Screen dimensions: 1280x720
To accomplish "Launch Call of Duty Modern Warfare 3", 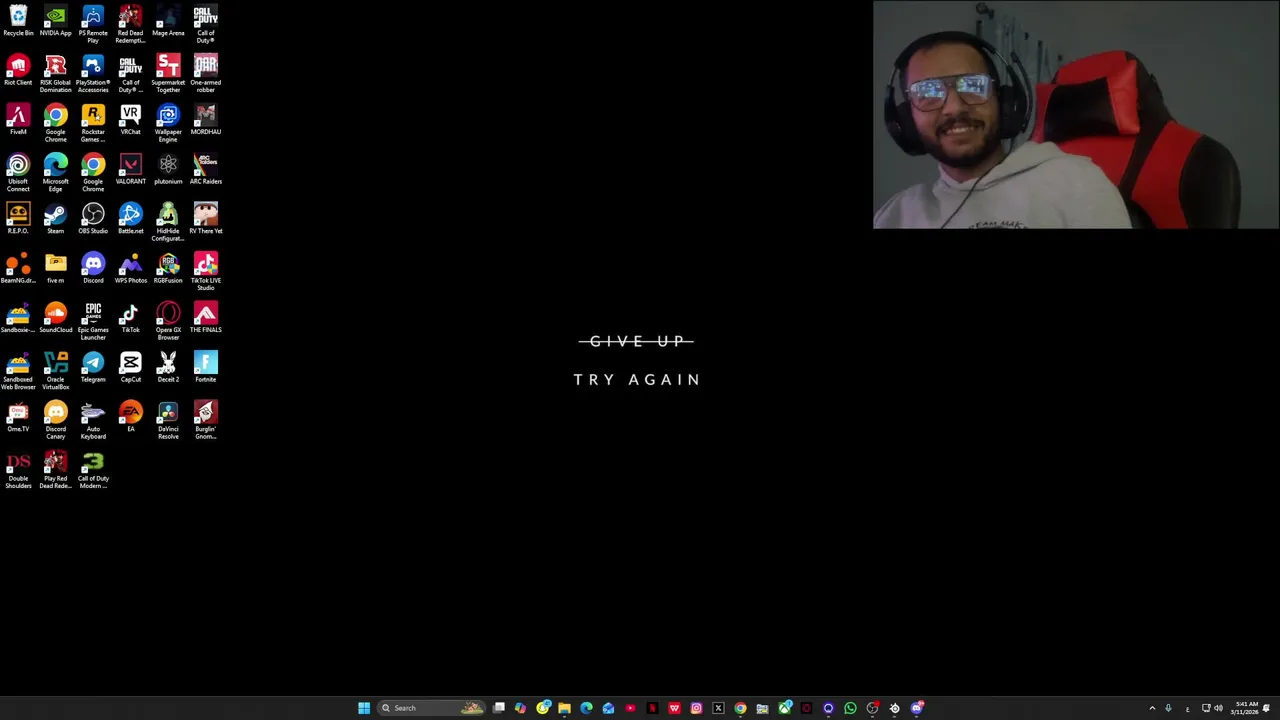I will (x=93, y=470).
